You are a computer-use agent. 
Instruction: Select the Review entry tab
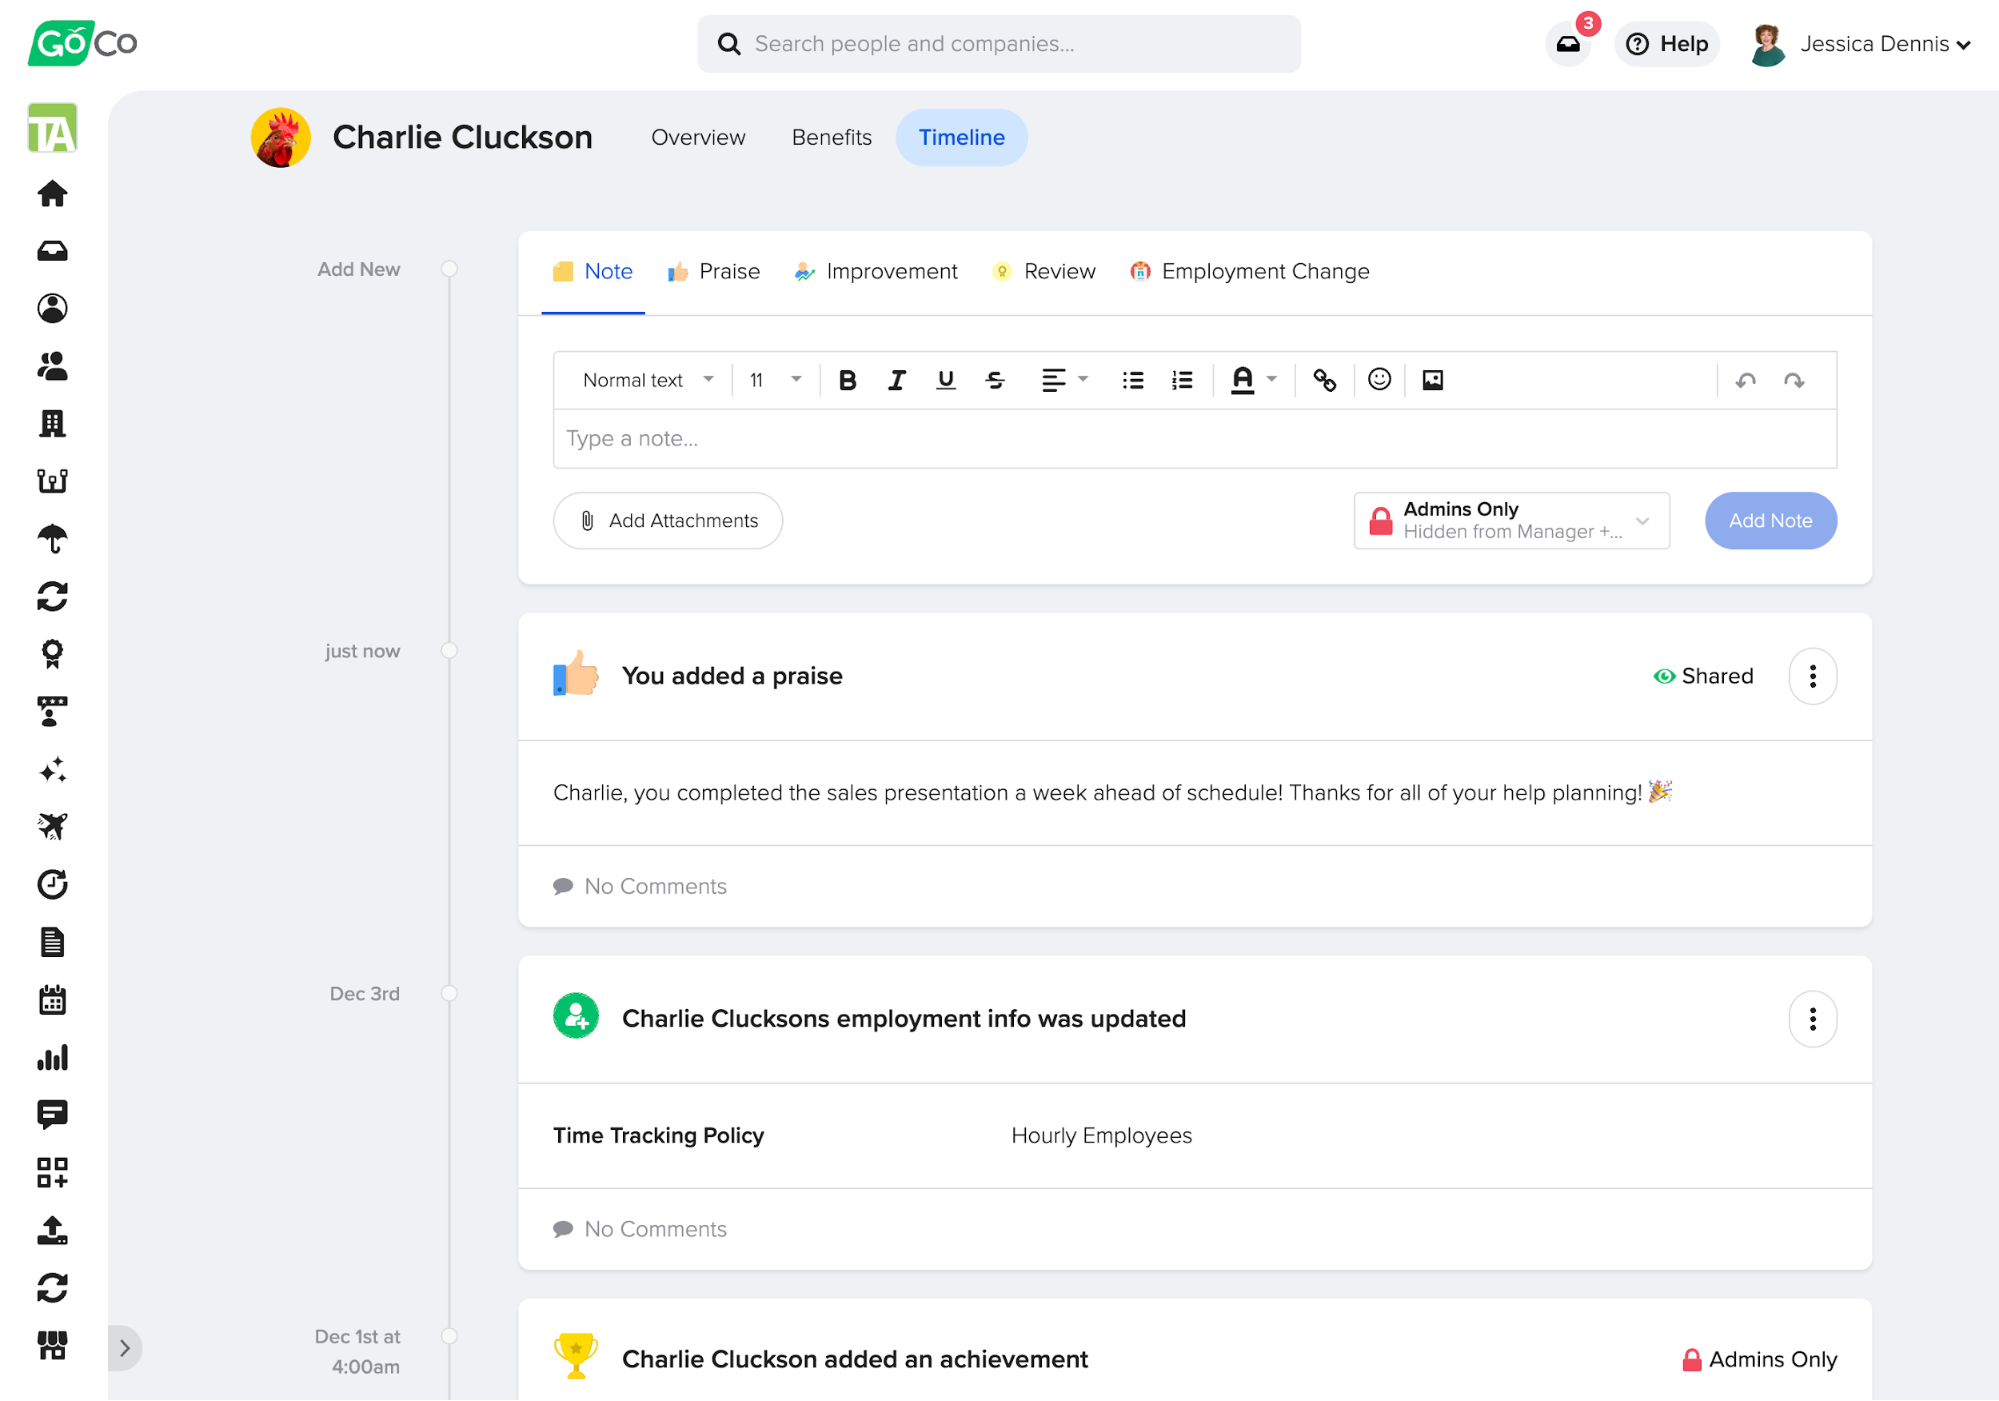(x=1044, y=272)
